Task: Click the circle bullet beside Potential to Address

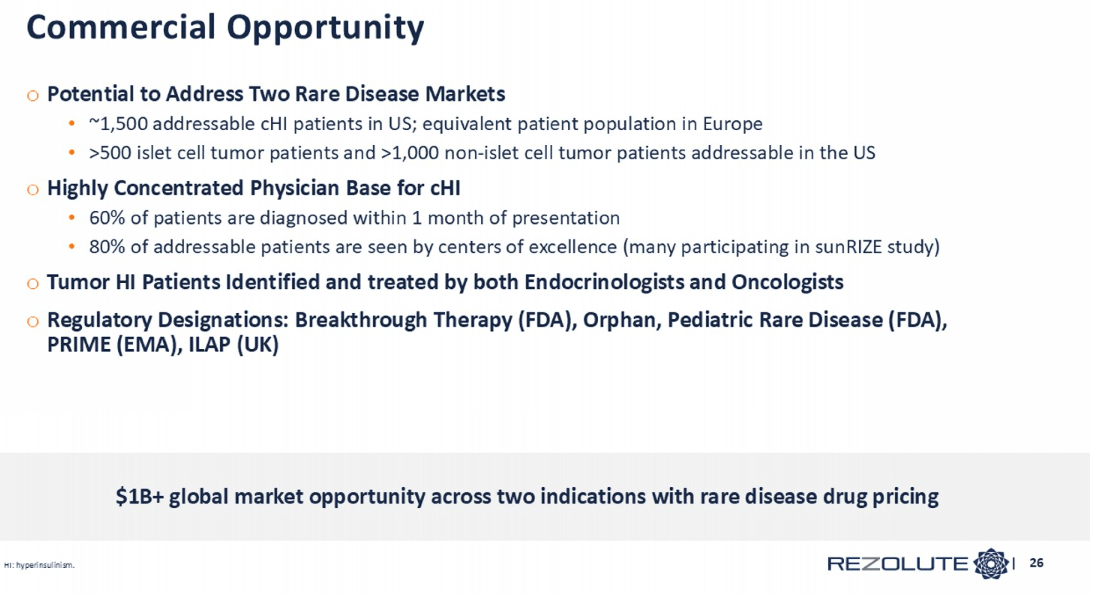Action: (x=33, y=96)
